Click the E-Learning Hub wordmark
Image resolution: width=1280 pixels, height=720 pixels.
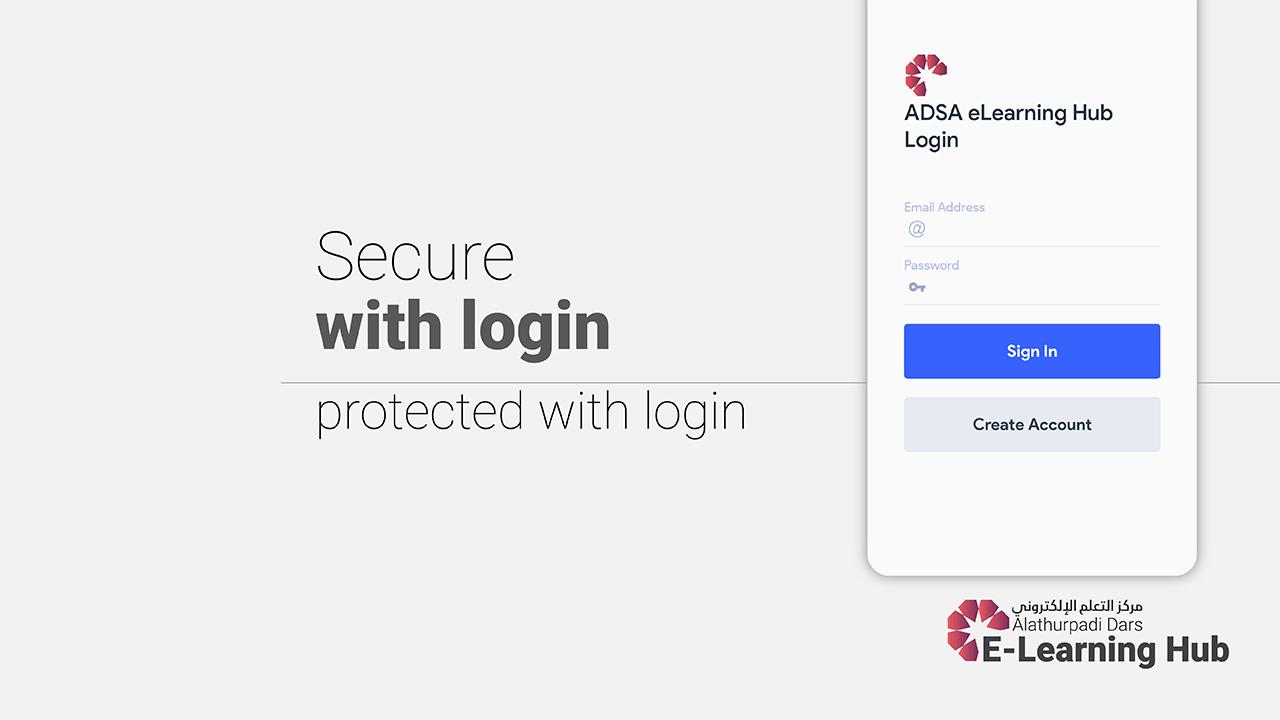coord(1104,650)
